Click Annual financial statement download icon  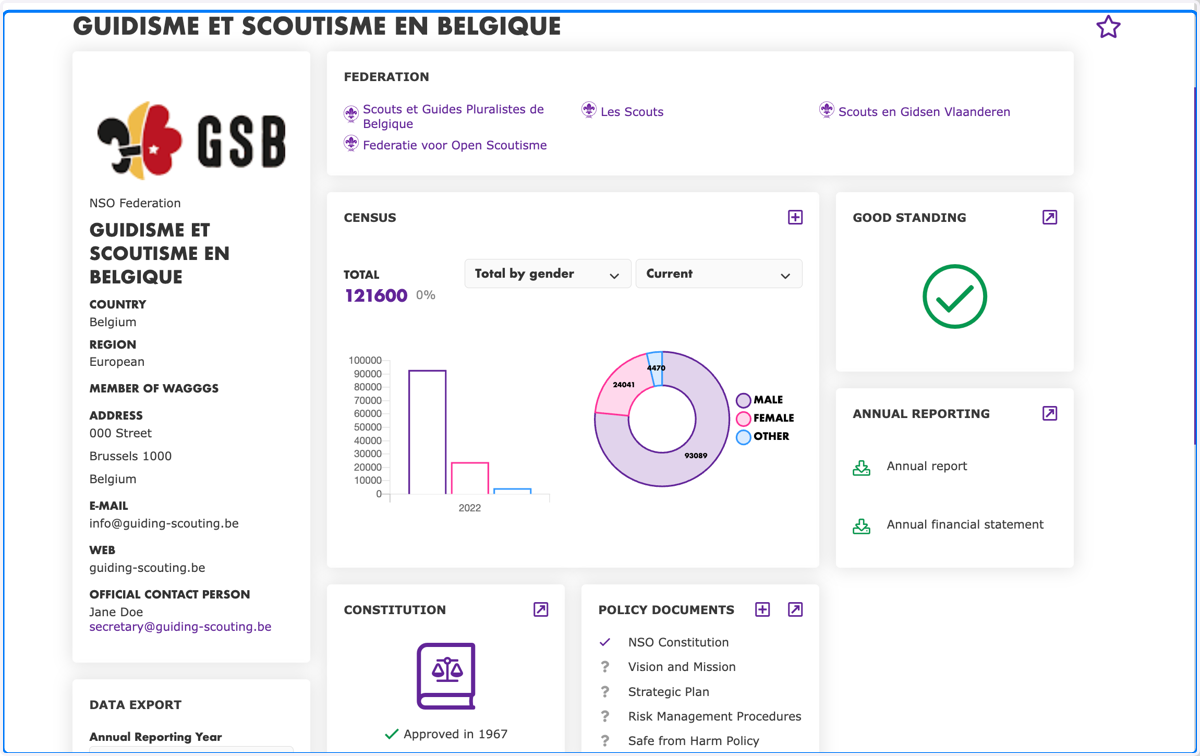click(861, 525)
